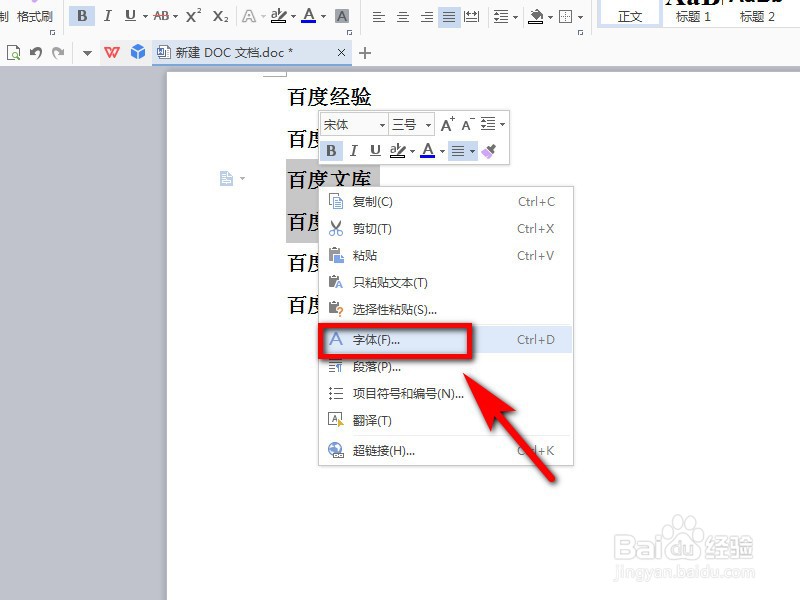Apply subscript X₂ formatting
Screen dimensions: 800x600
(x=220, y=16)
